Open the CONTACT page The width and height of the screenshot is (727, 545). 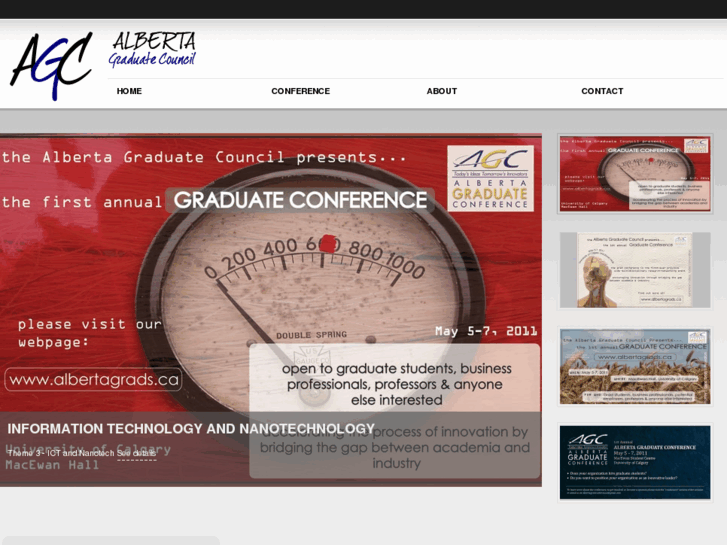click(602, 91)
